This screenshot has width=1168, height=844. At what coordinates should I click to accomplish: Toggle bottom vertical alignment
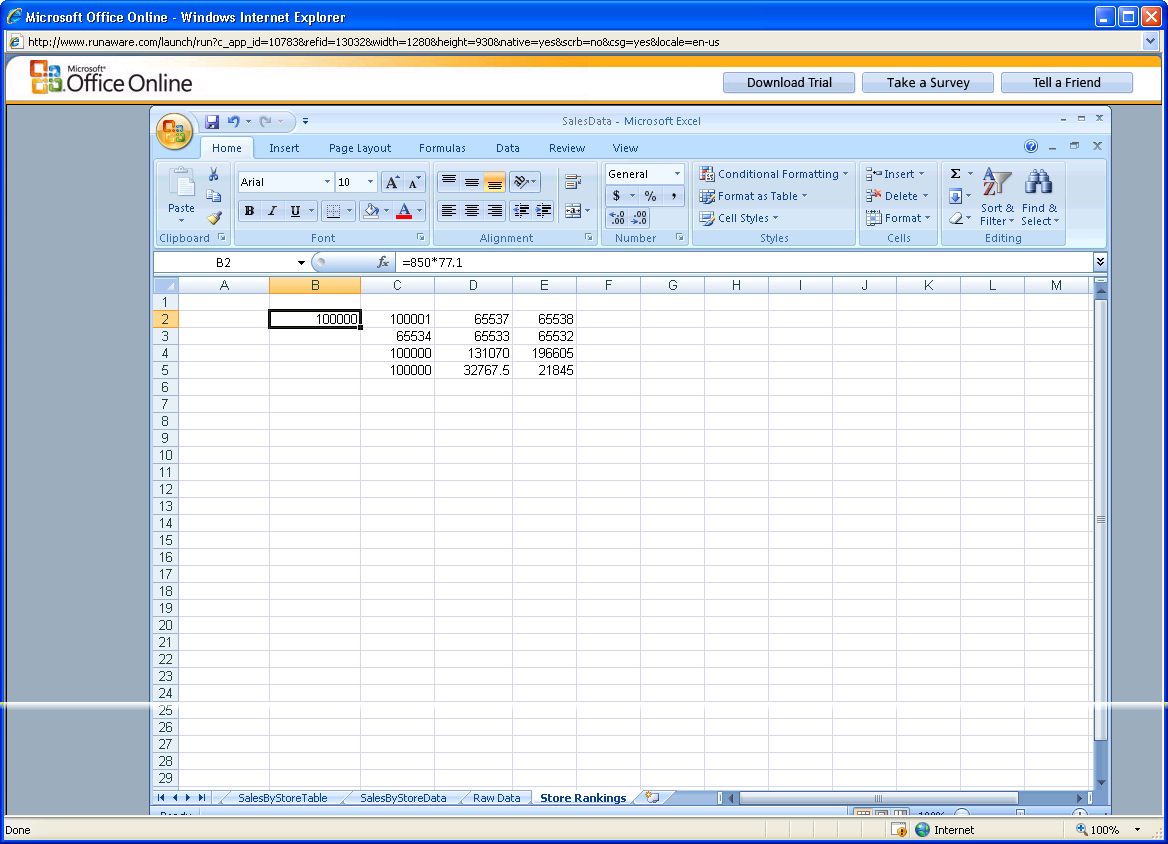(495, 182)
